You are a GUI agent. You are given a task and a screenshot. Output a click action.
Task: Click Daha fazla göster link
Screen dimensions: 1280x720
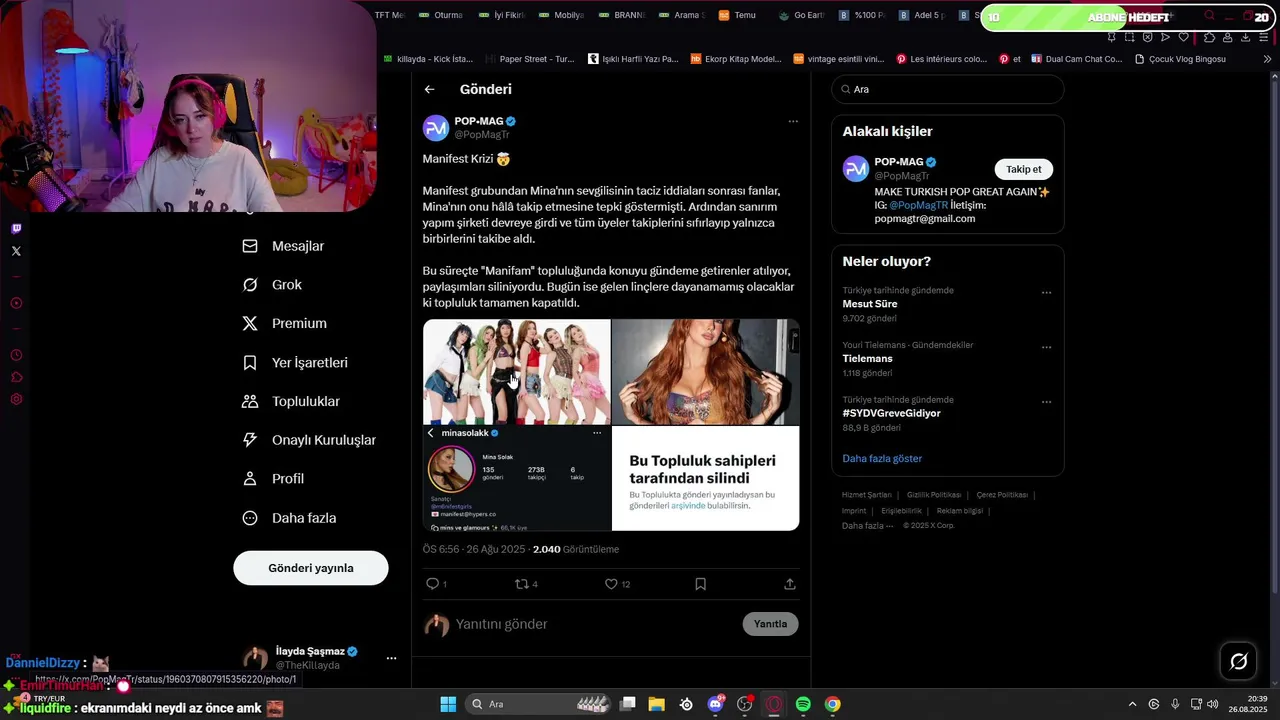882,458
